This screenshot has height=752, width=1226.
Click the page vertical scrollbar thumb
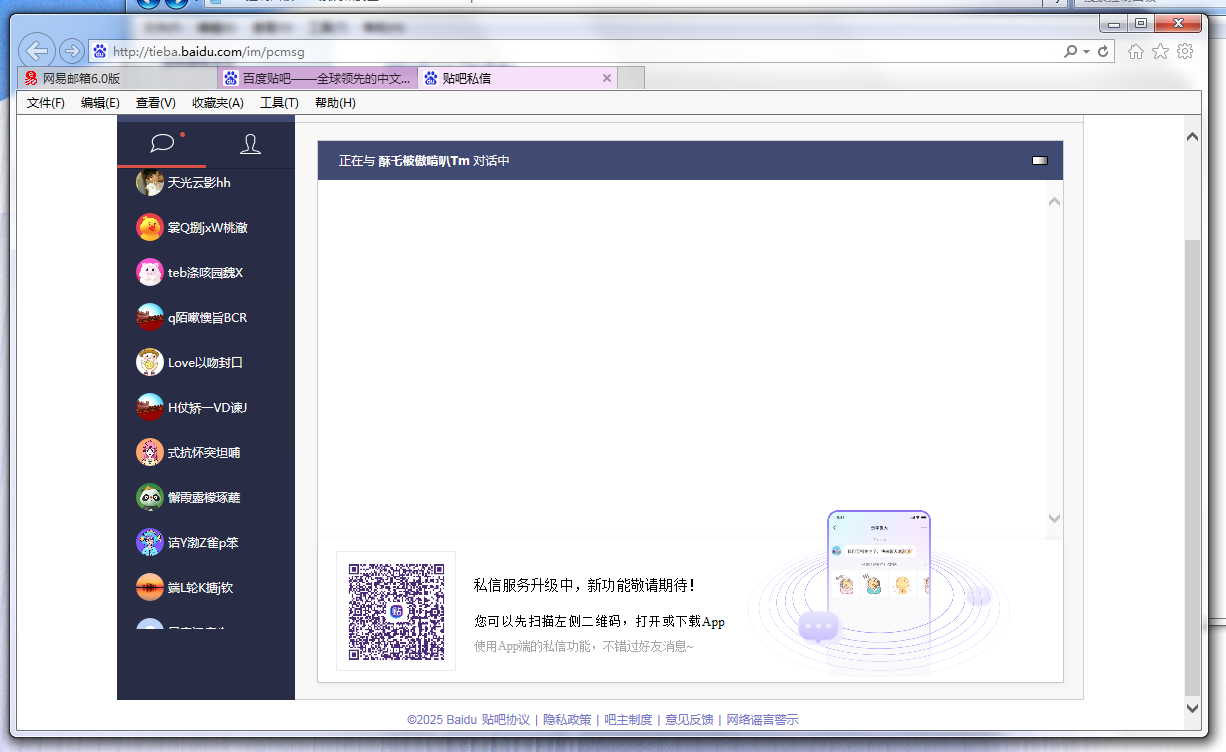(1191, 467)
